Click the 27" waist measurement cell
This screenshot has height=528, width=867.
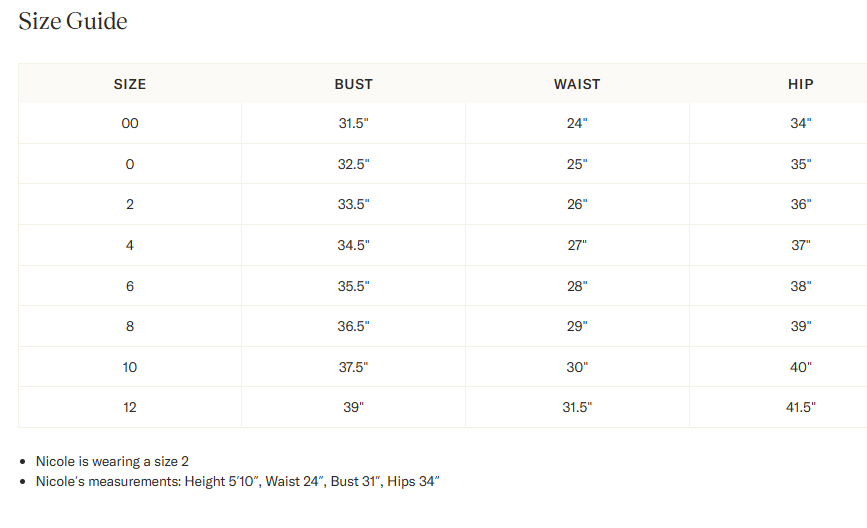click(x=577, y=245)
